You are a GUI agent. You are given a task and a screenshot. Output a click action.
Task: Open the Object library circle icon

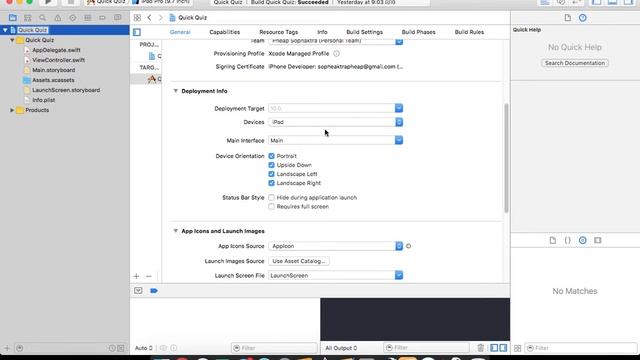click(582, 240)
